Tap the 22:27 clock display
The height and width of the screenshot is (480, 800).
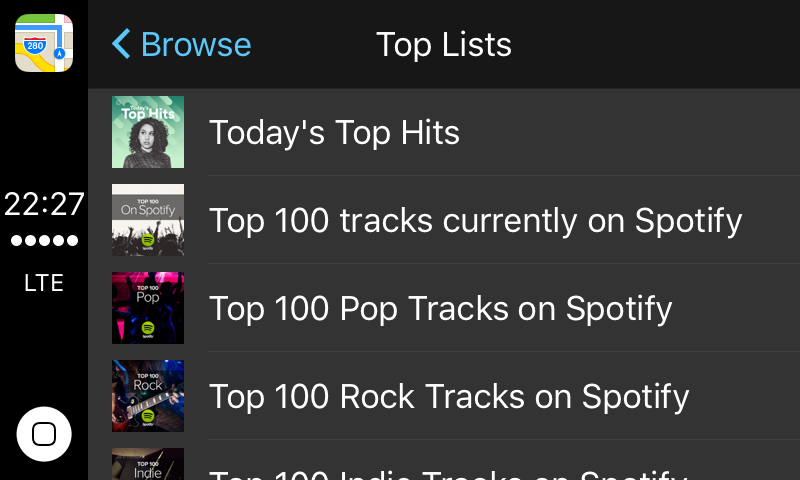[44, 204]
